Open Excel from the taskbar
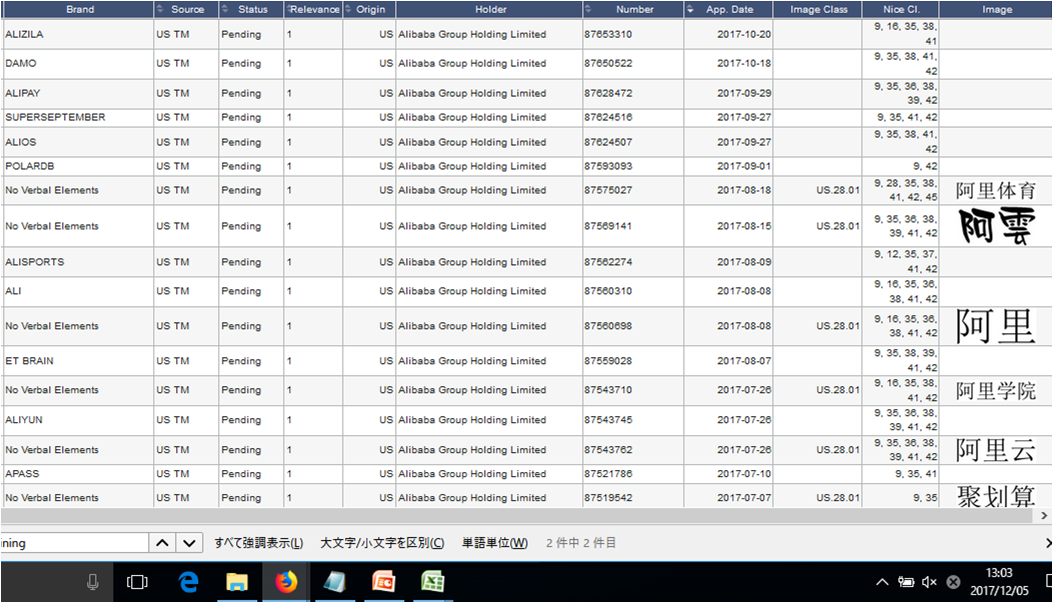Screen dimensions: 1053x603 (432, 581)
